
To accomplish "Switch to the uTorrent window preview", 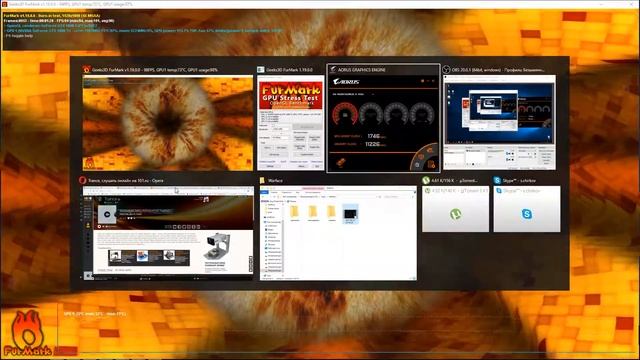I will [456, 209].
